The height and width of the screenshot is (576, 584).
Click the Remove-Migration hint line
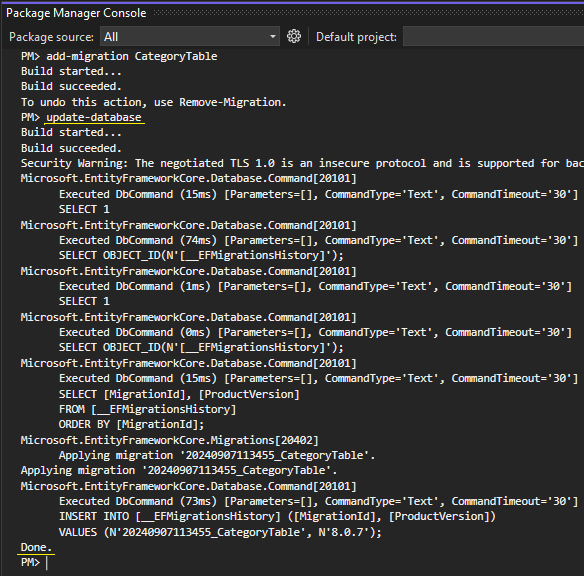coord(153,102)
